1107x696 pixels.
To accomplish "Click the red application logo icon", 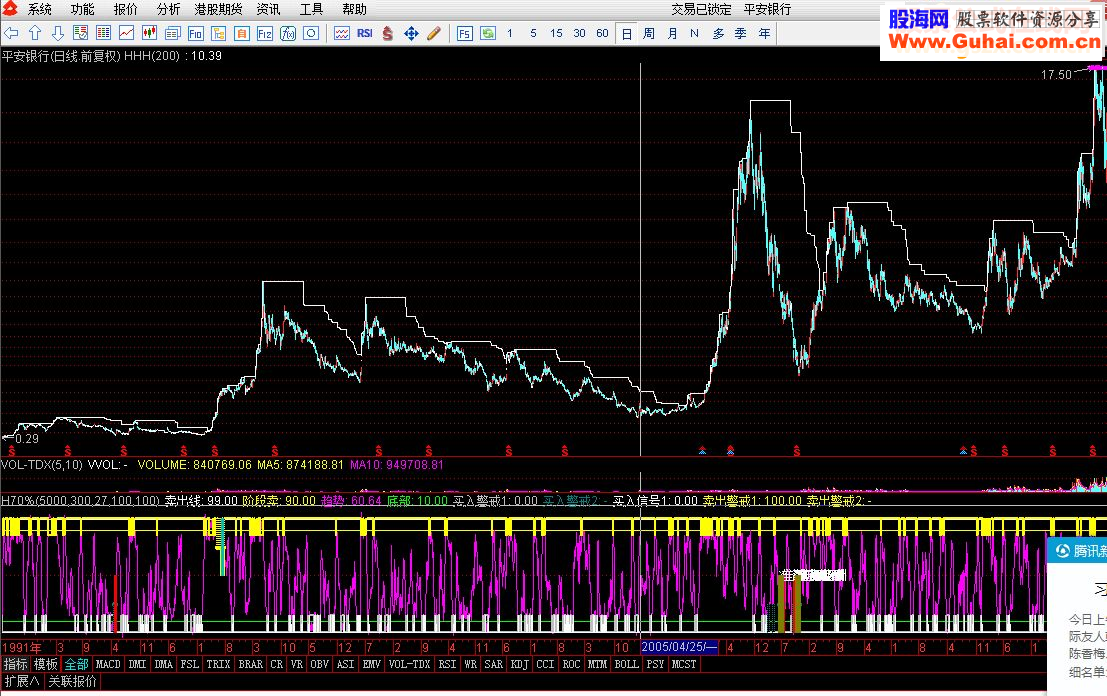I will pos(10,8).
